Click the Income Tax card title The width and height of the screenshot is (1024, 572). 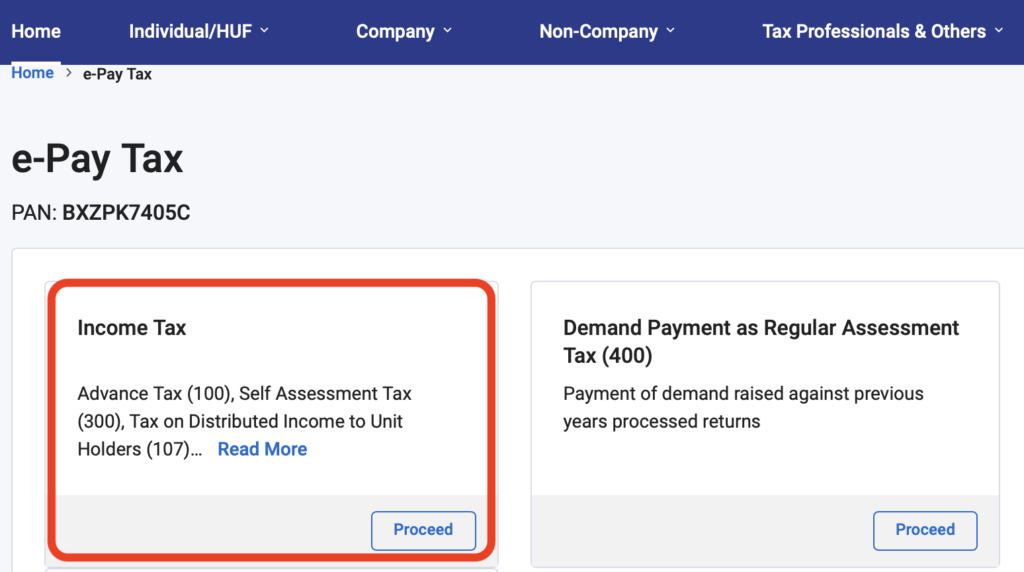click(x=132, y=328)
